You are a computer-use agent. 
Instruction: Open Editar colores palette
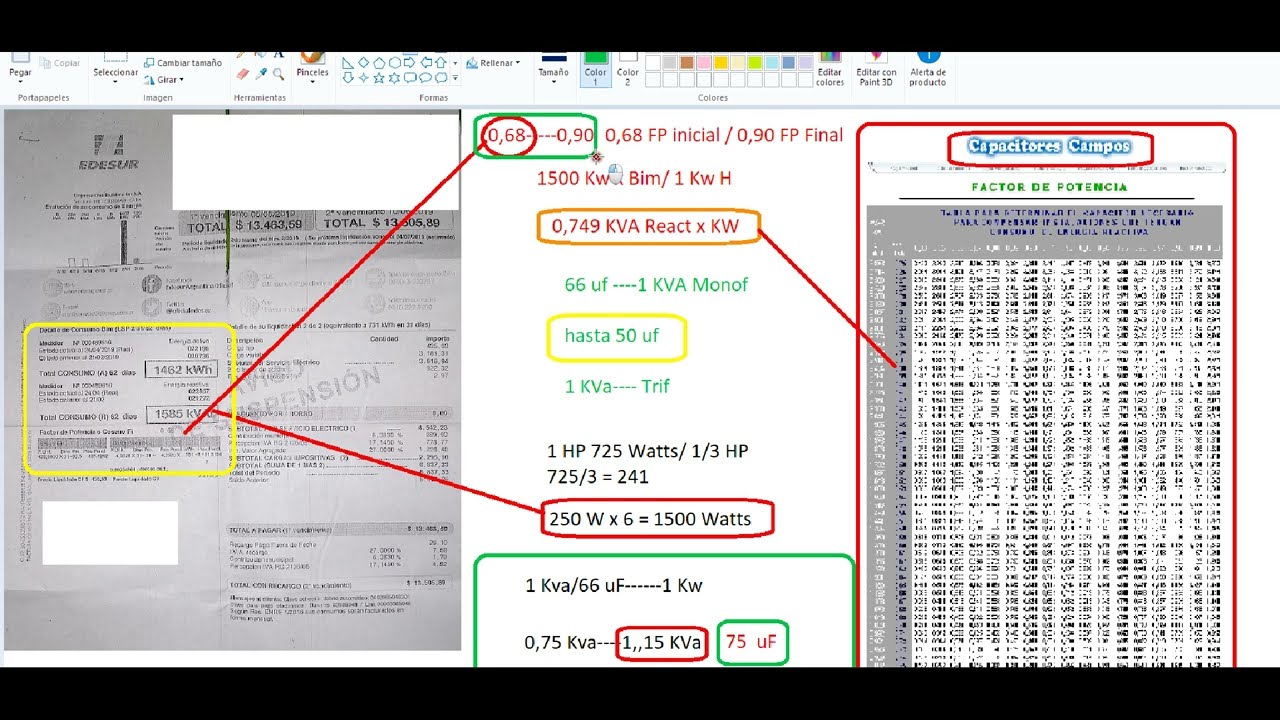(x=830, y=68)
